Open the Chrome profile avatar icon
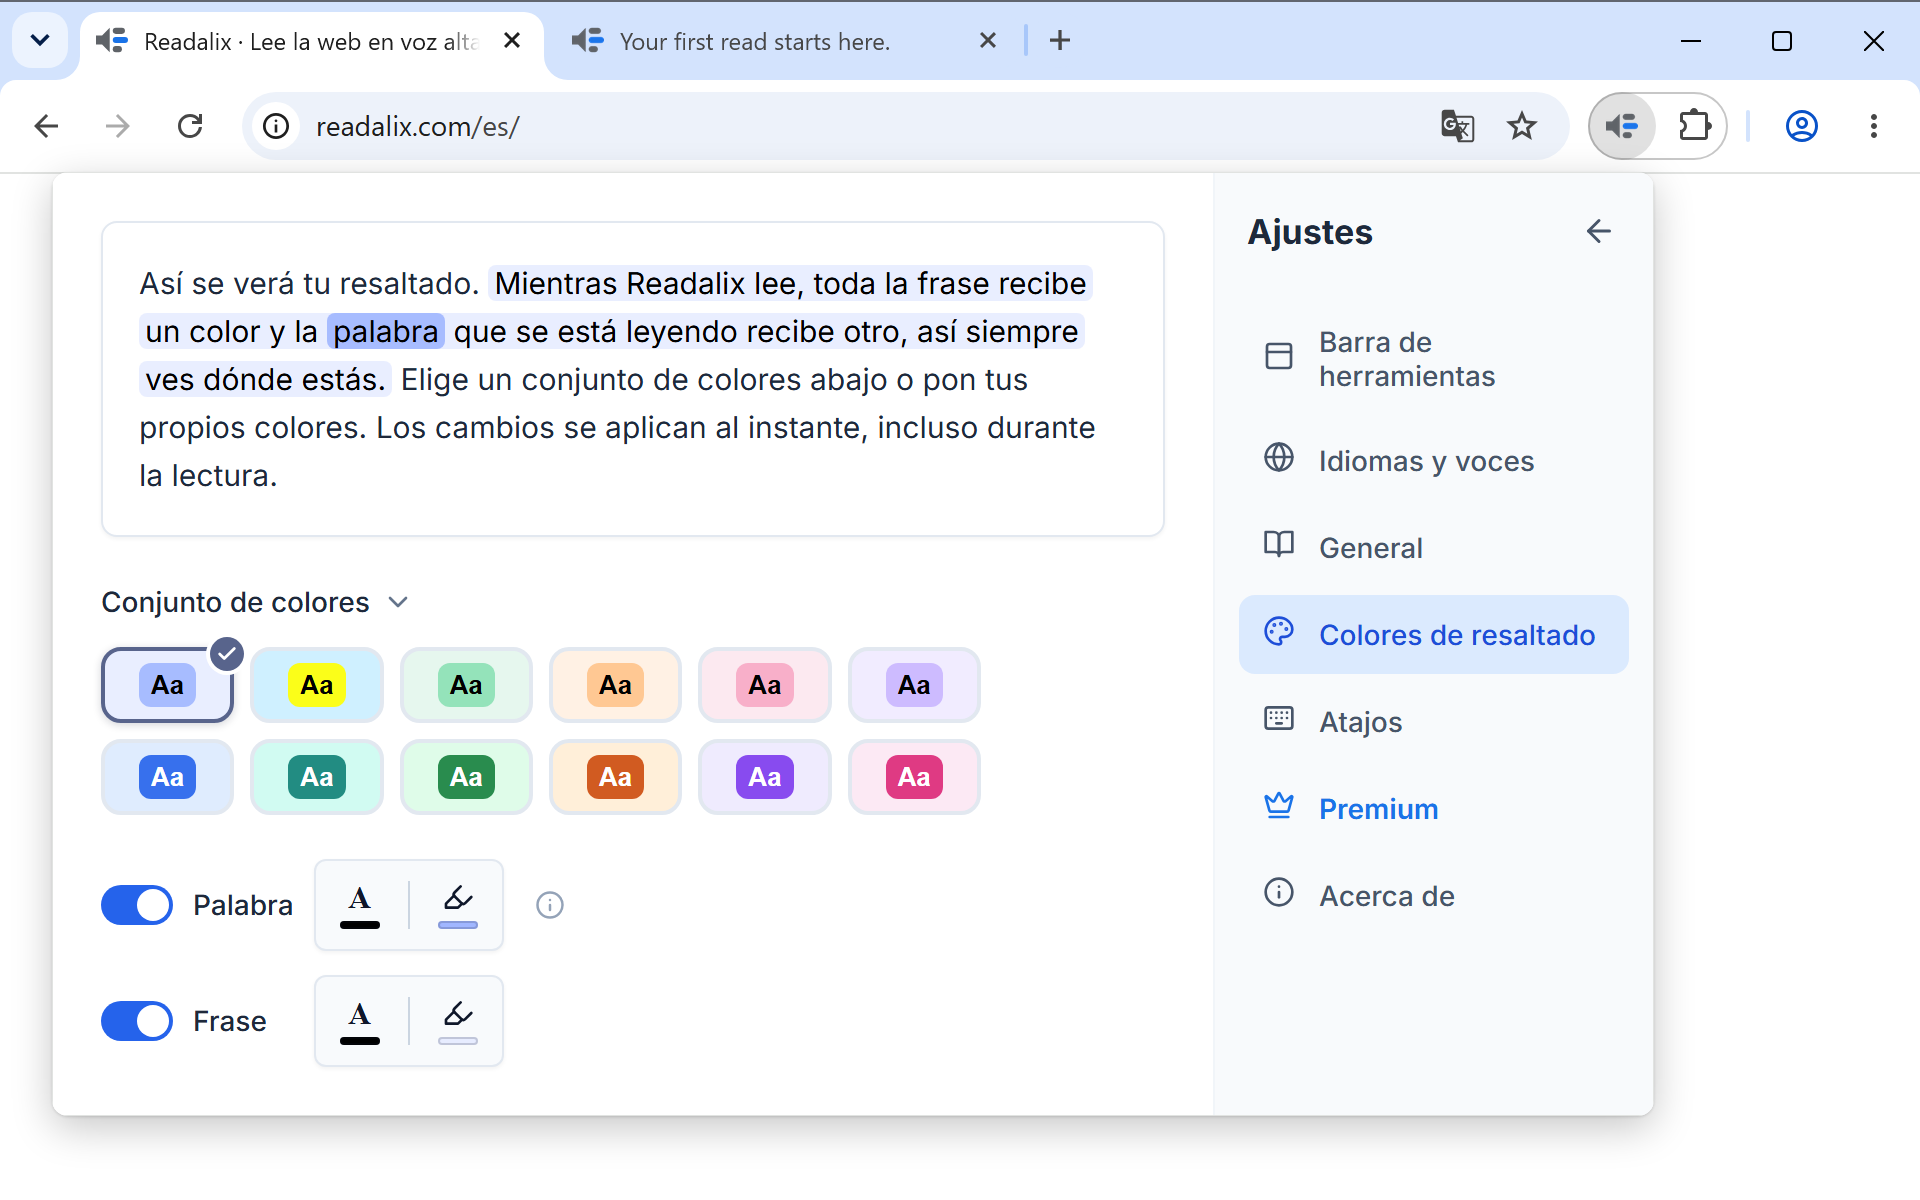 pyautogui.click(x=1801, y=126)
